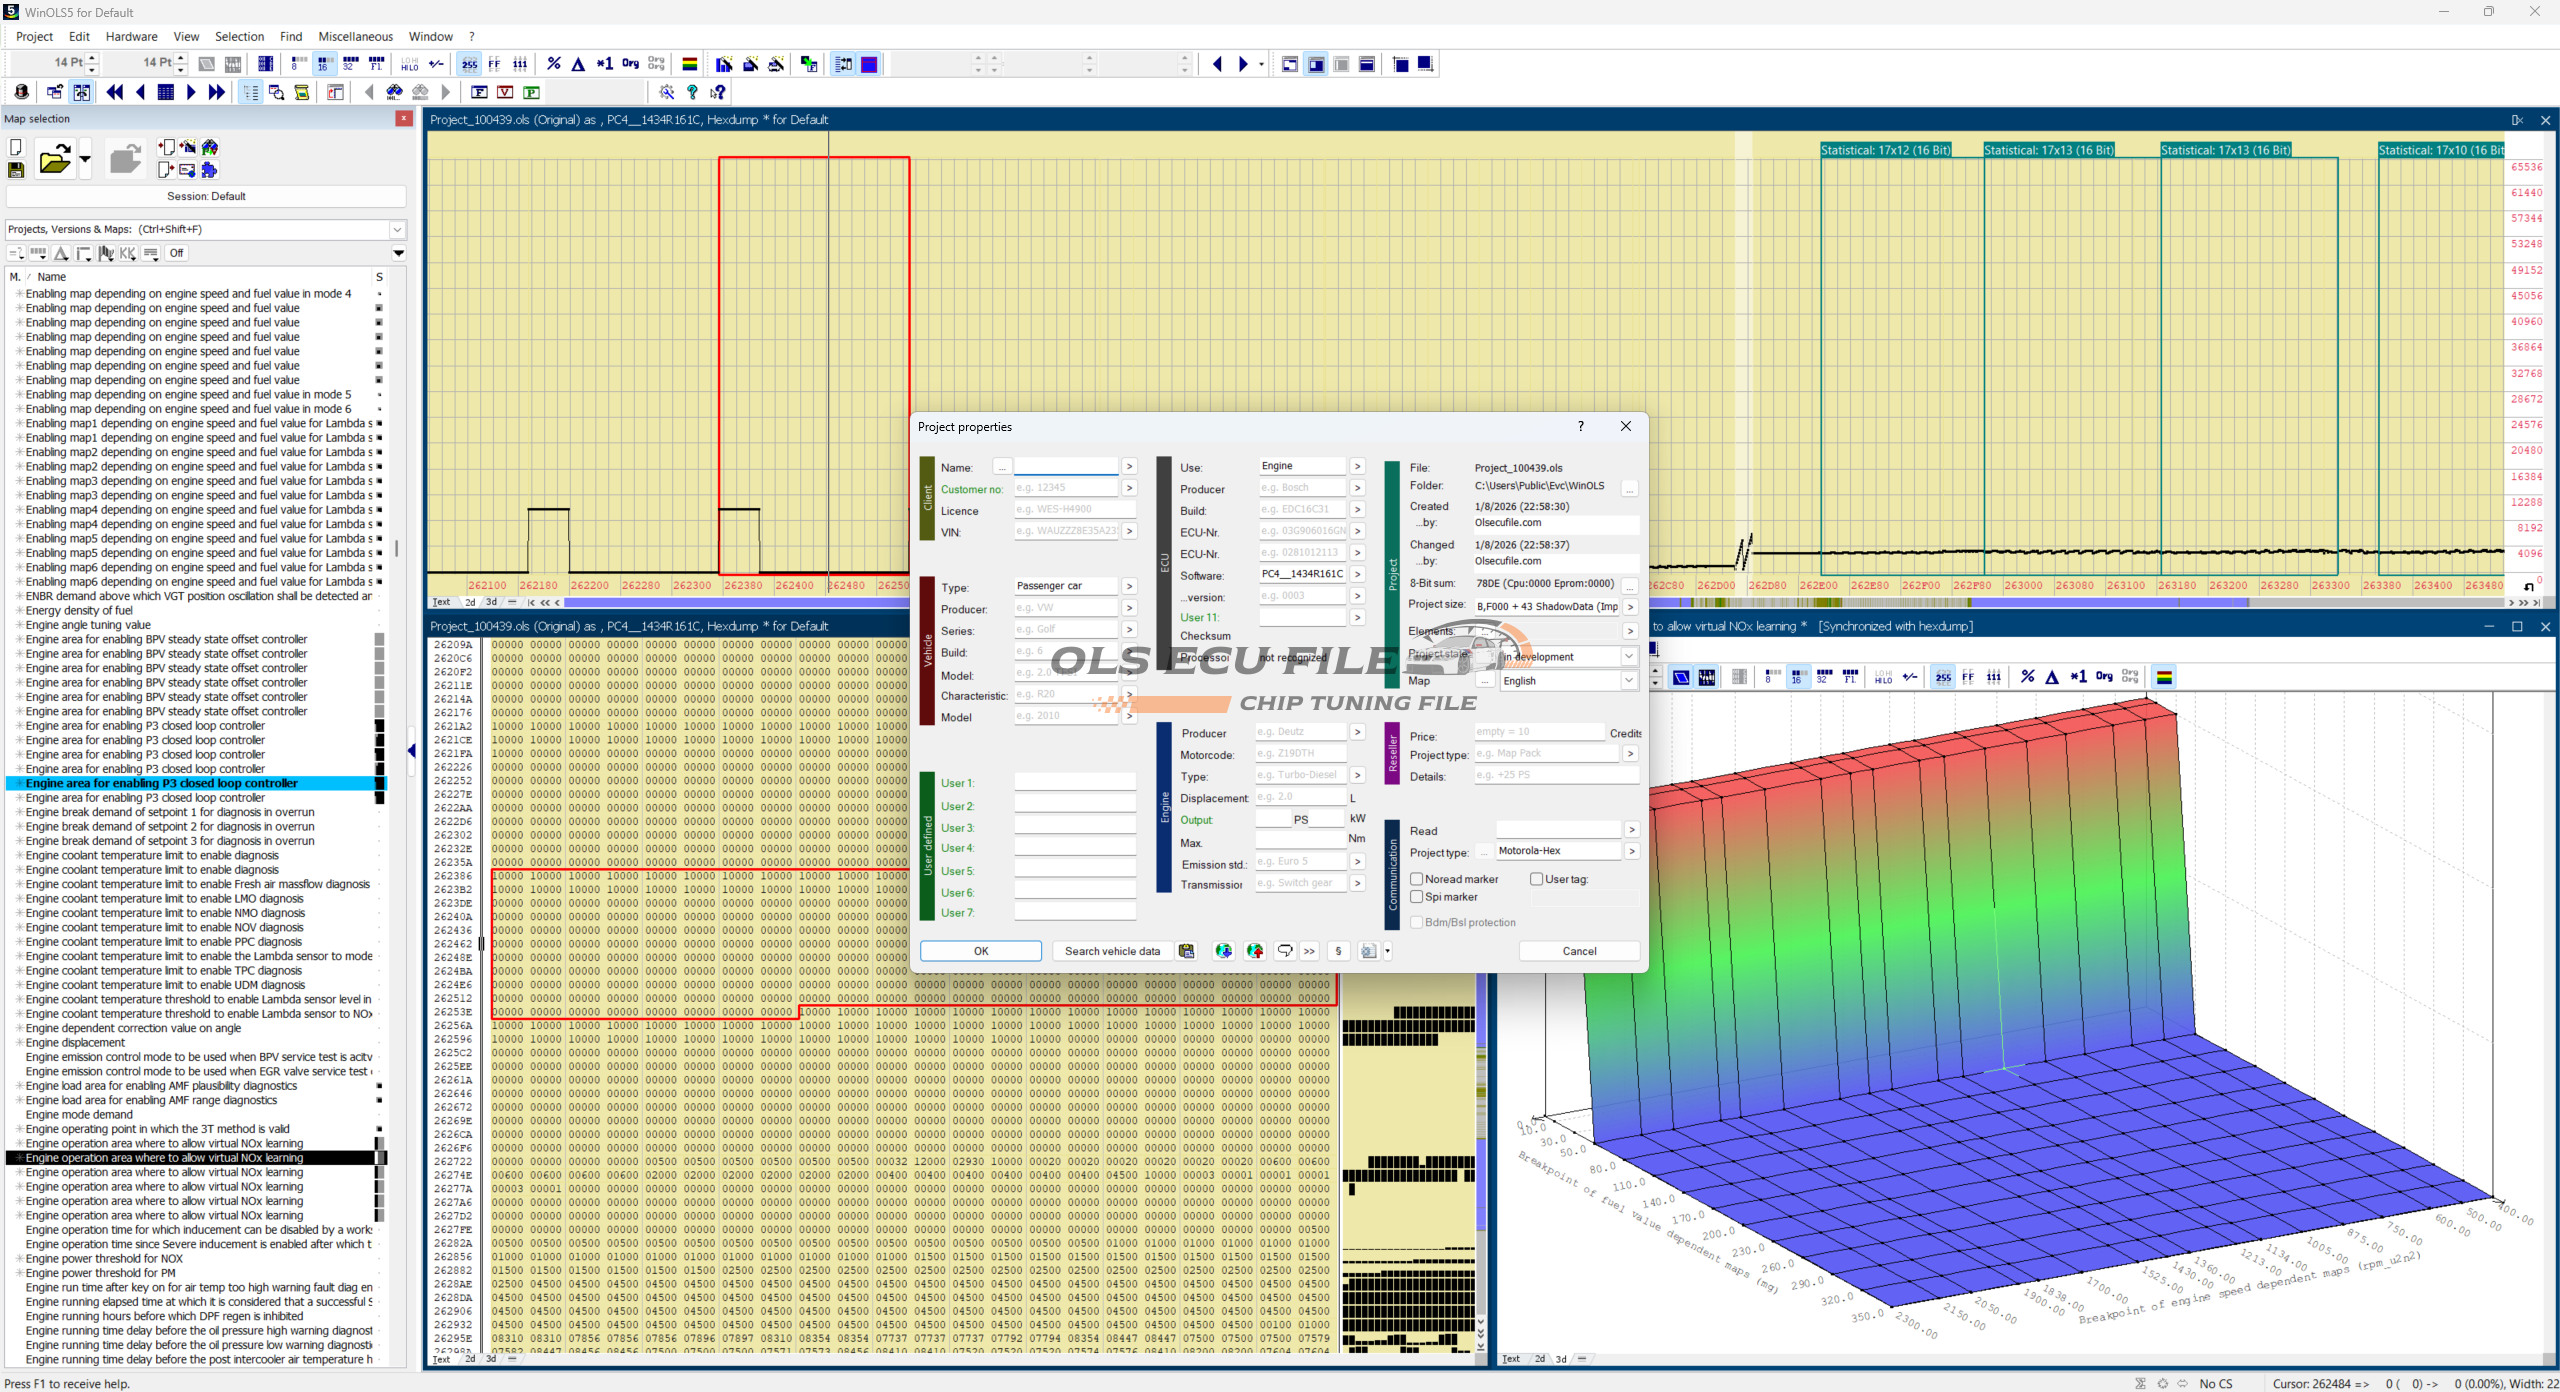Open the Hardware menu
The width and height of the screenshot is (2560, 1392).
click(131, 36)
